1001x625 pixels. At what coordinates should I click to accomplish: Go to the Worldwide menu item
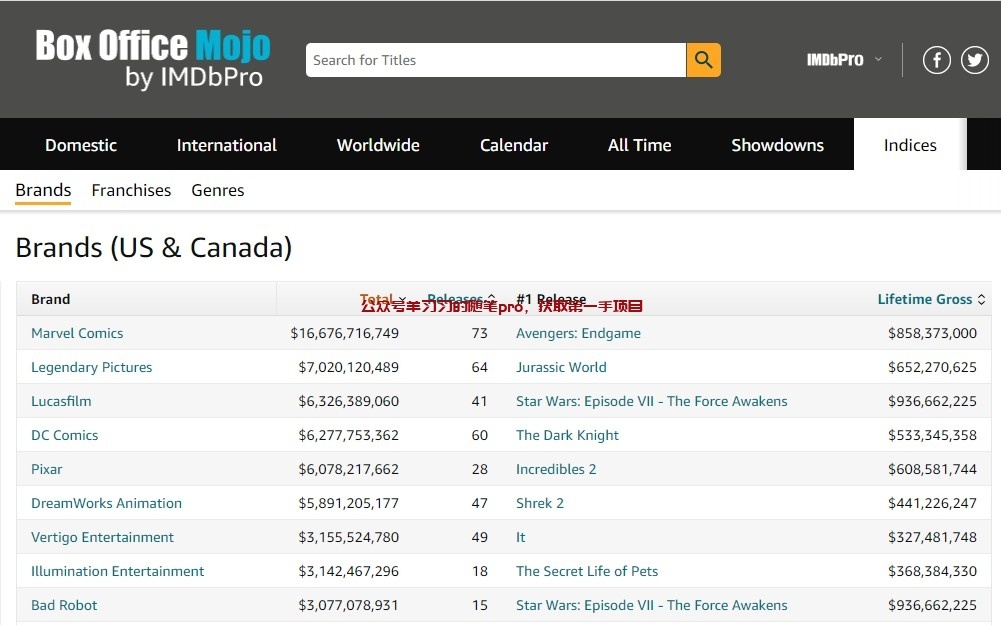(x=378, y=145)
